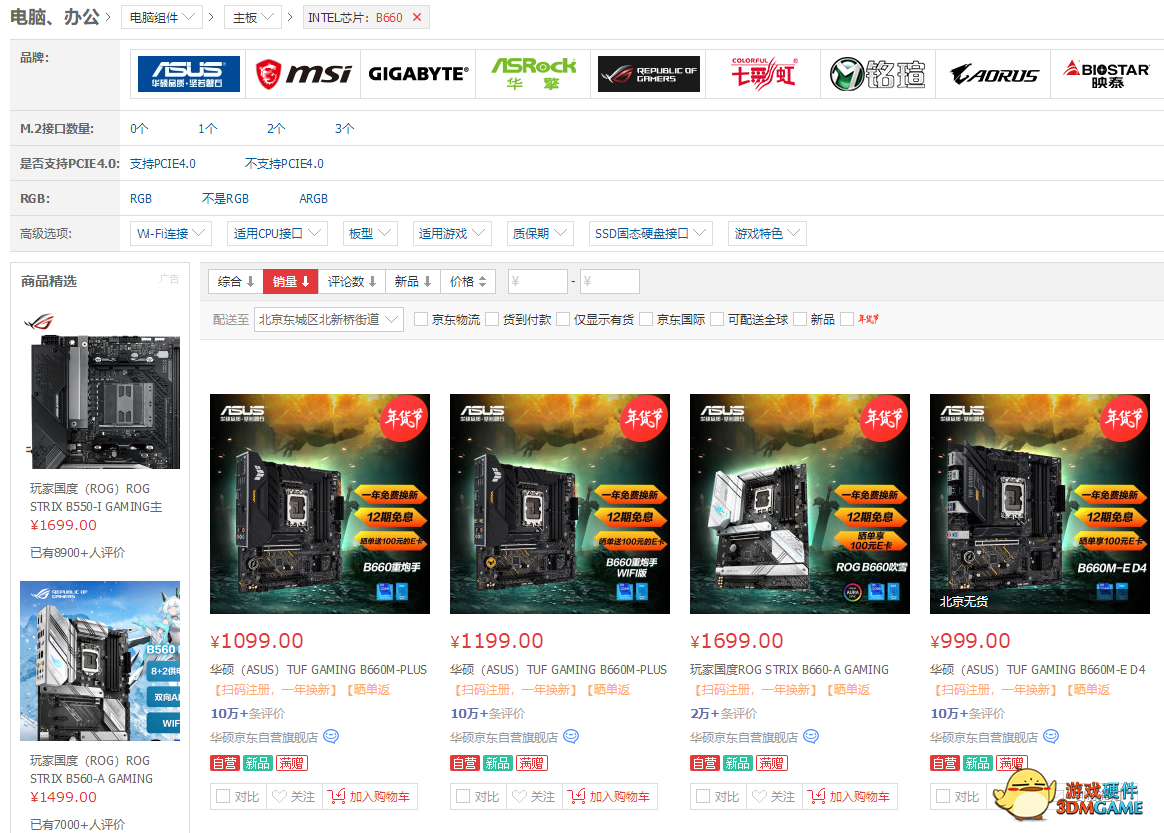Screen dimensions: 1164x833
Task: Click cart icon for ¥1099.00 motherboard
Action: click(336, 796)
